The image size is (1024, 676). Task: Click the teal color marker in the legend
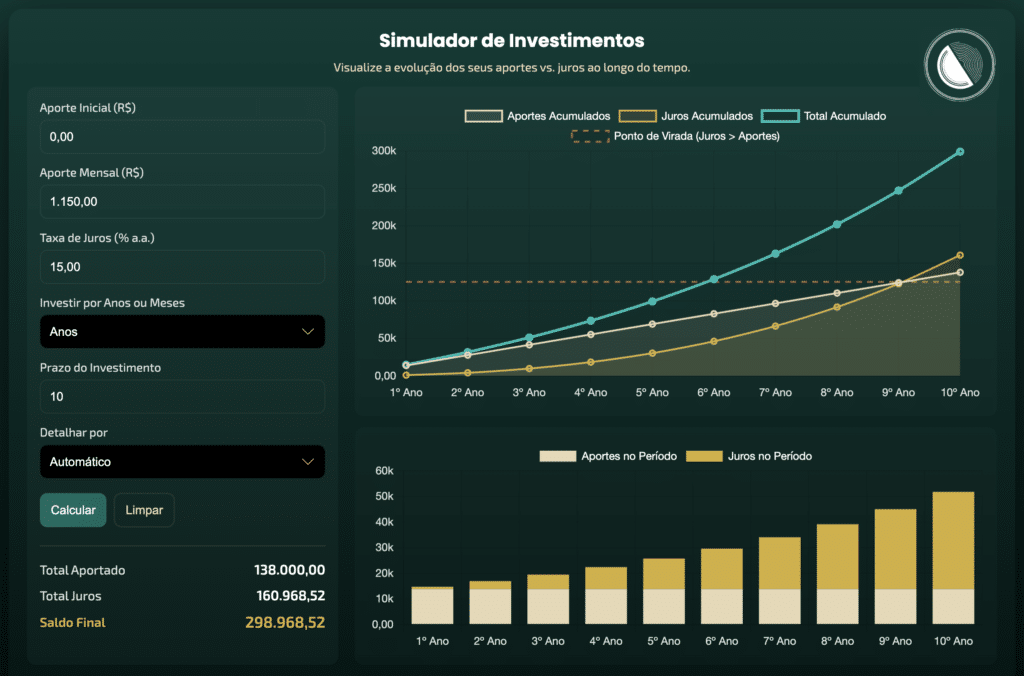(x=779, y=115)
